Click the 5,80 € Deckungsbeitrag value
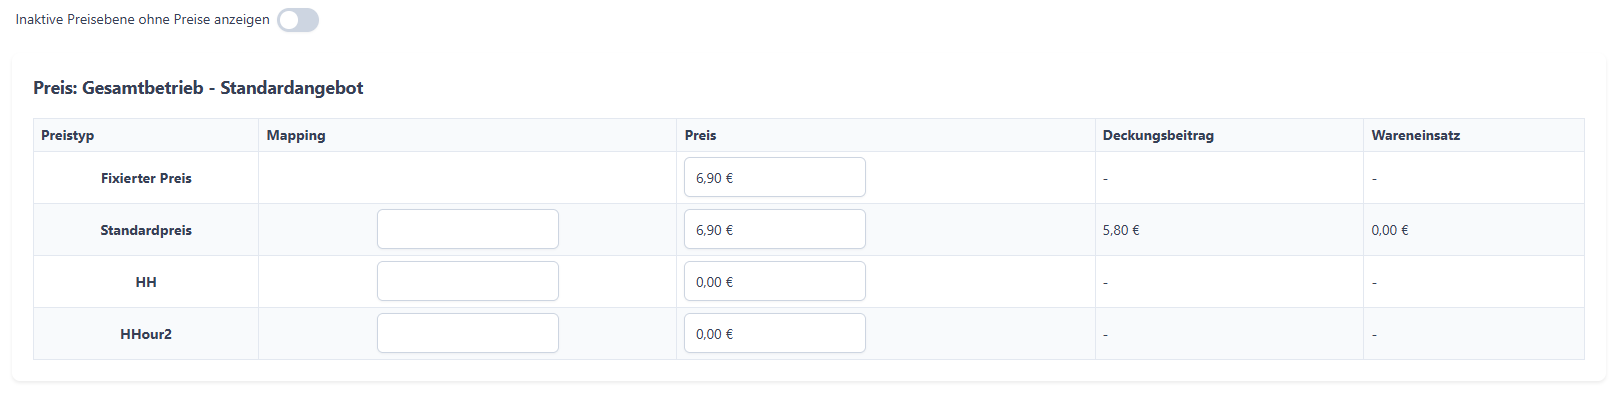Image resolution: width=1621 pixels, height=395 pixels. (x=1121, y=230)
